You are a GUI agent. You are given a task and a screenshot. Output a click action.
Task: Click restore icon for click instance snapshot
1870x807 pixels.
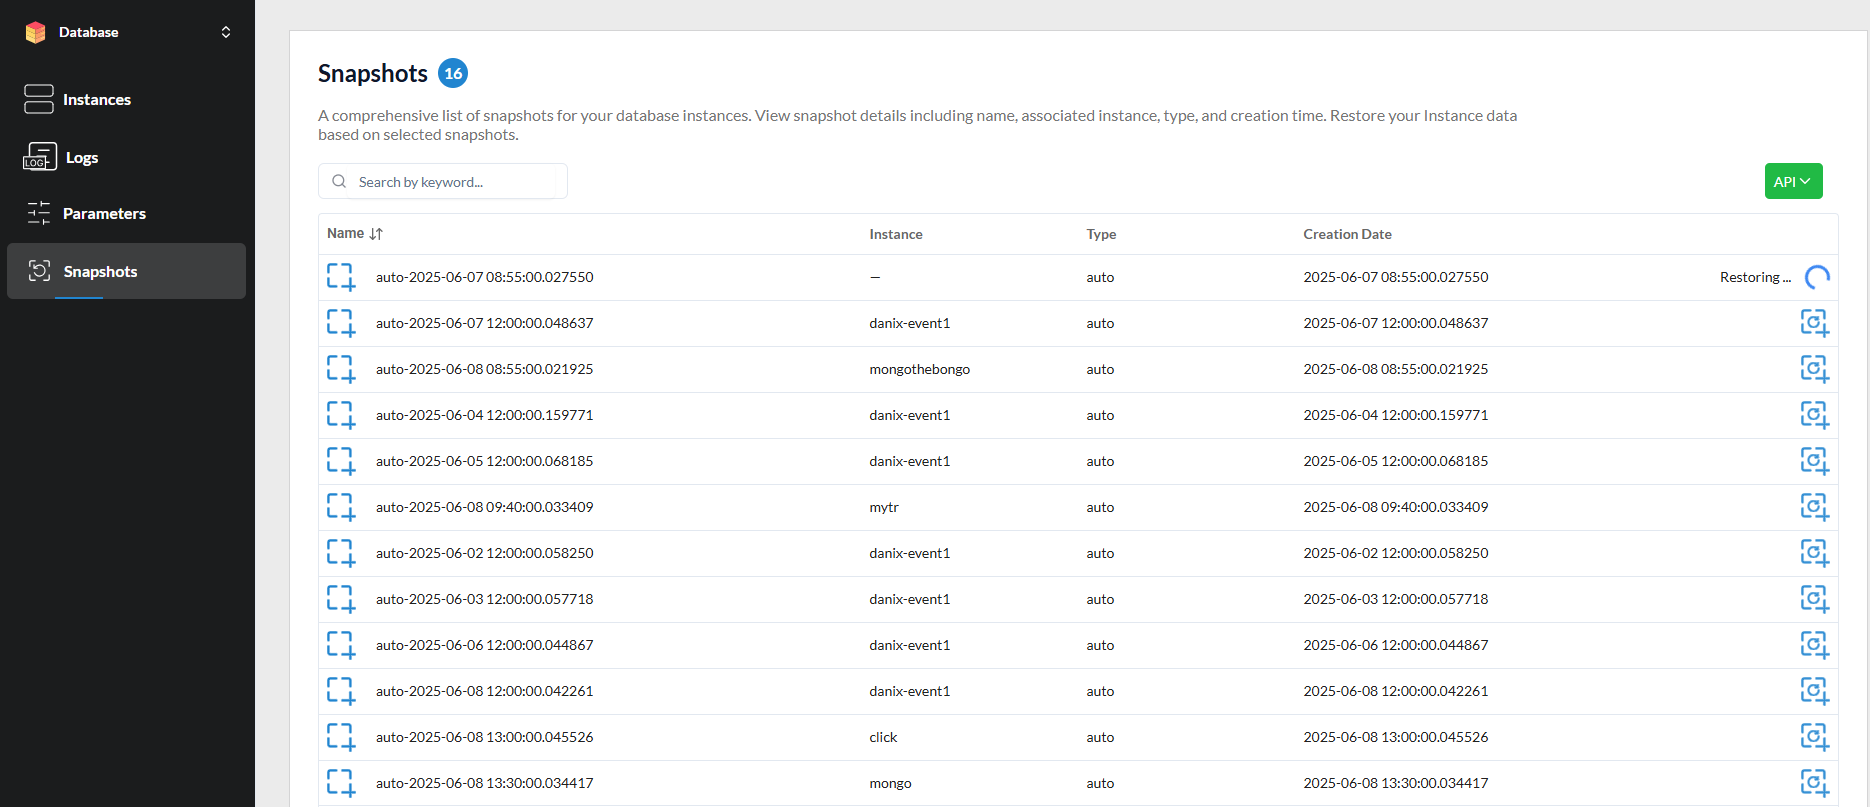1814,737
